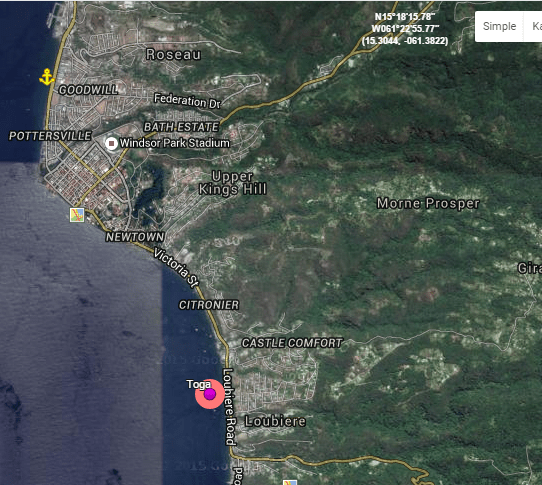Select the Toga vessel purple marker
Image resolution: width=542 pixels, height=485 pixels.
(210, 394)
